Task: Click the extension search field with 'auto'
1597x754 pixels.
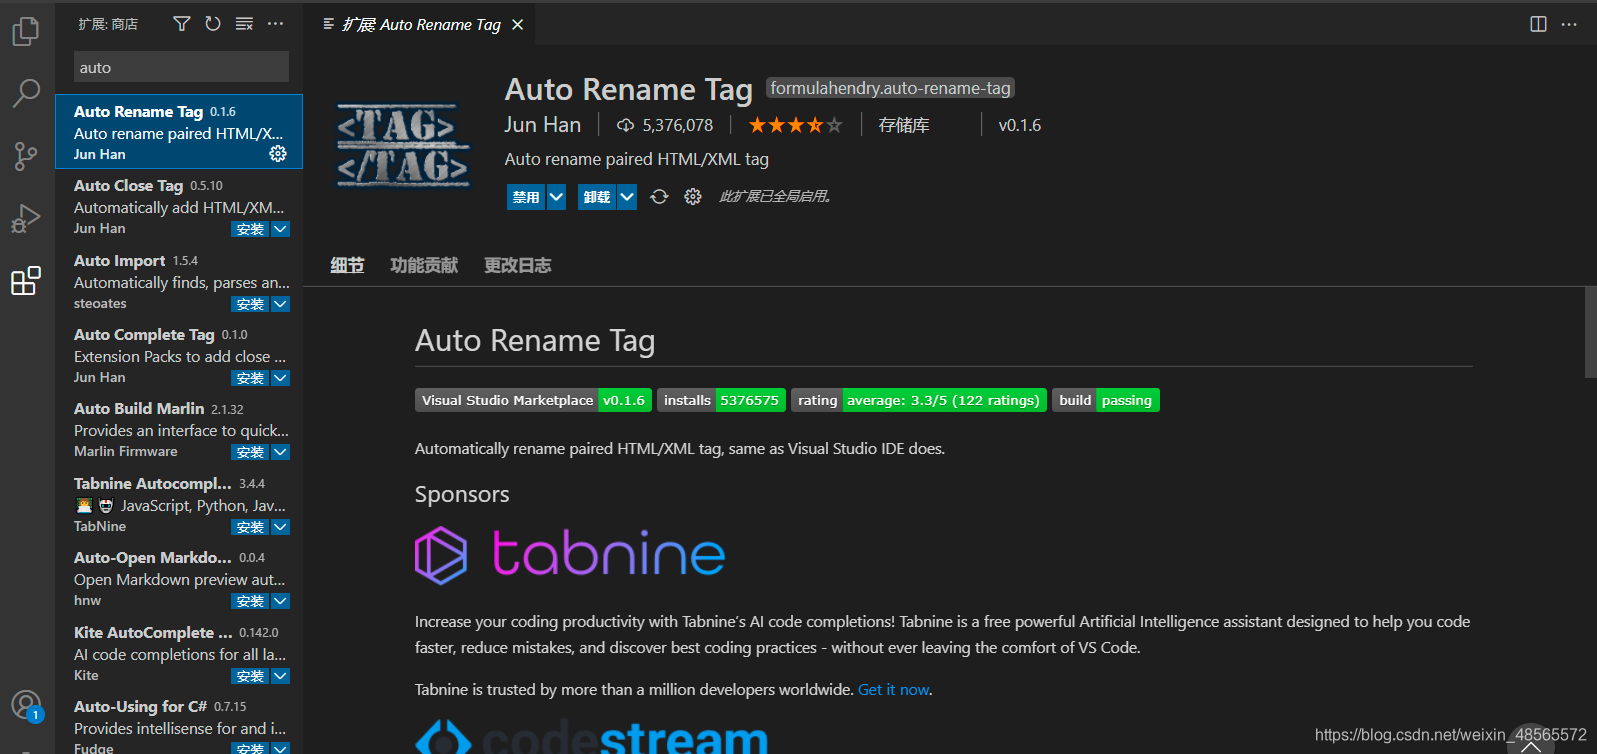Action: pyautogui.click(x=181, y=67)
